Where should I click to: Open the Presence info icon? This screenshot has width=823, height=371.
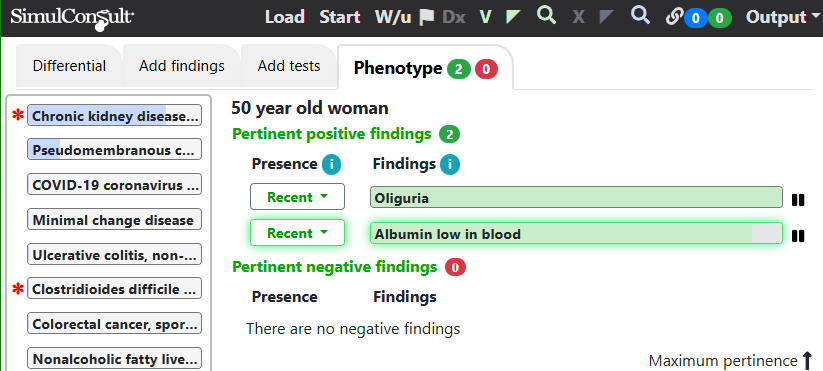tap(331, 165)
